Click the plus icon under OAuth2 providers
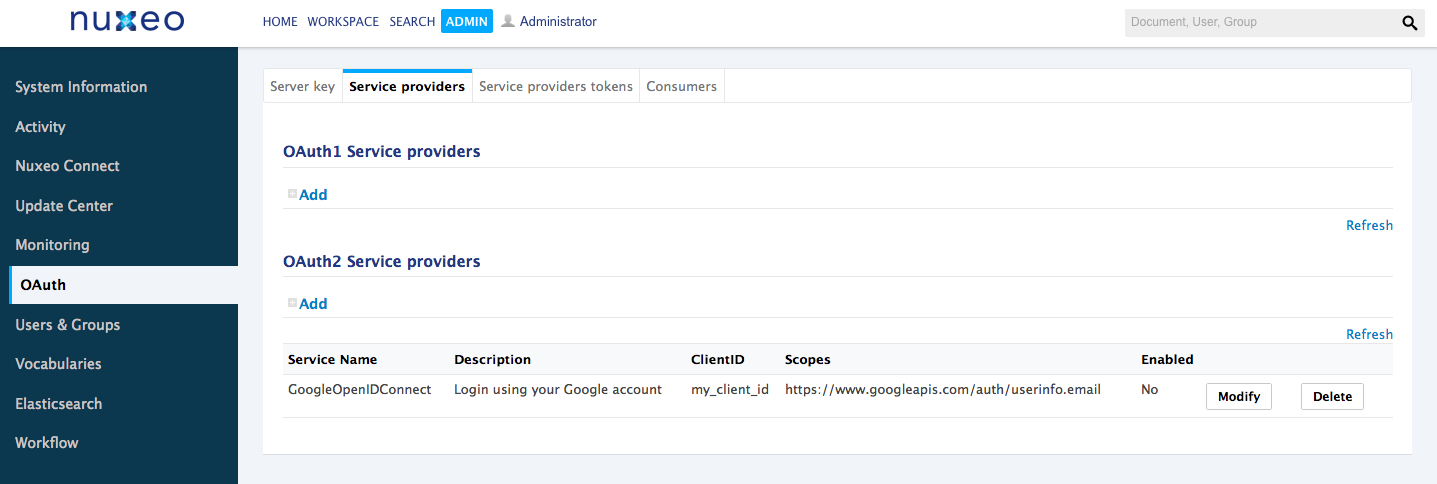 (x=292, y=303)
